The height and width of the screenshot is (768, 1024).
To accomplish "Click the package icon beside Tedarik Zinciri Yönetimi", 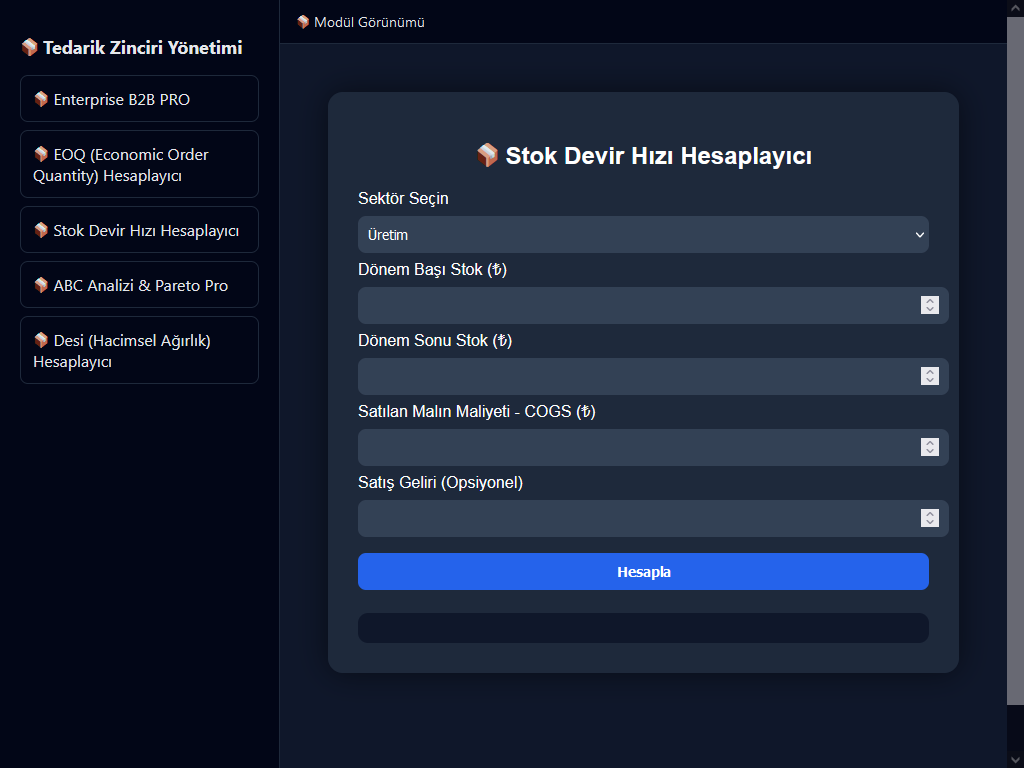I will pos(29,48).
